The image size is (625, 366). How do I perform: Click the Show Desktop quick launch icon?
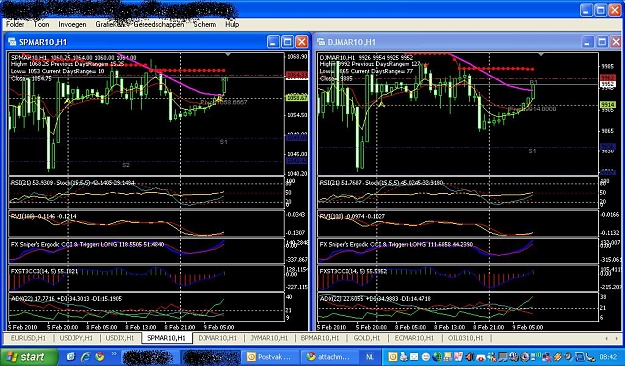[71, 356]
